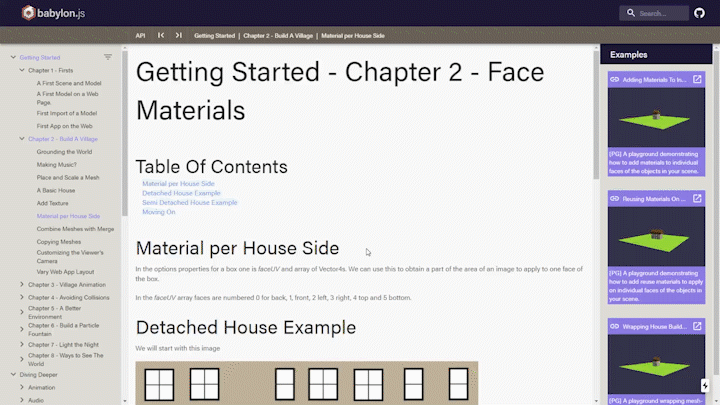Click Material per House Side breadcrumb
Screen dimensions: 720x405
click(353, 36)
